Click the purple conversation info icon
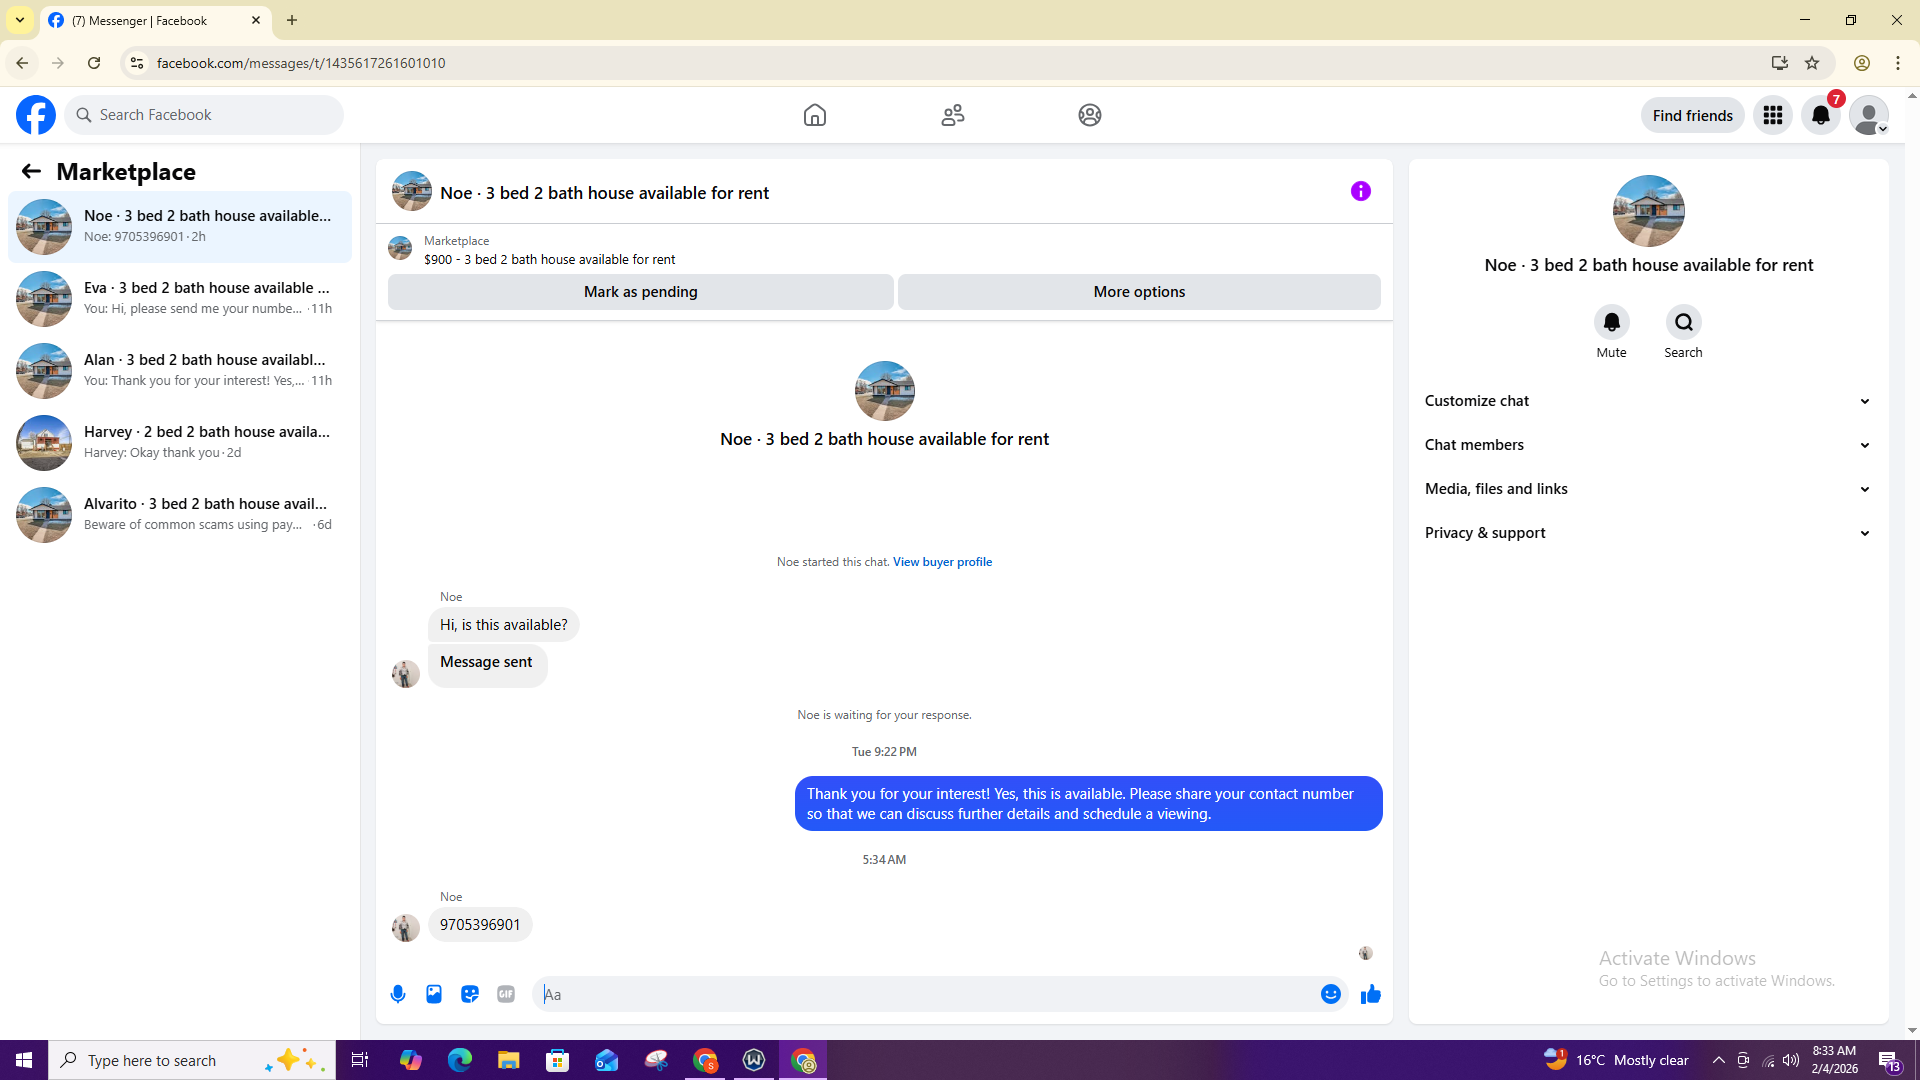Screen dimensions: 1920x1080 coord(1360,191)
